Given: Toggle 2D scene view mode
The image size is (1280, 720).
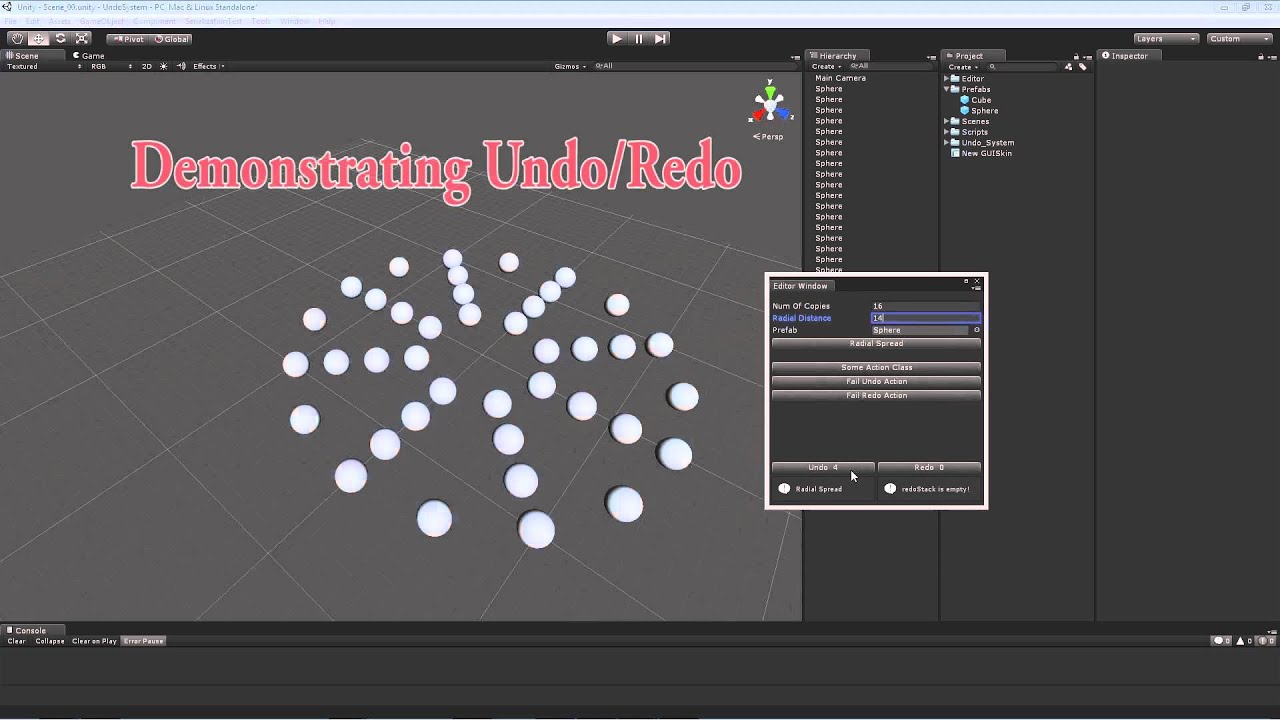Looking at the screenshot, I should (x=147, y=66).
